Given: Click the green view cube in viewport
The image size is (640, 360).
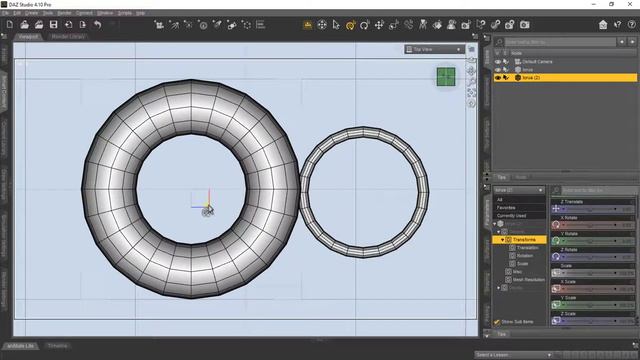Looking at the screenshot, I should 446,77.
